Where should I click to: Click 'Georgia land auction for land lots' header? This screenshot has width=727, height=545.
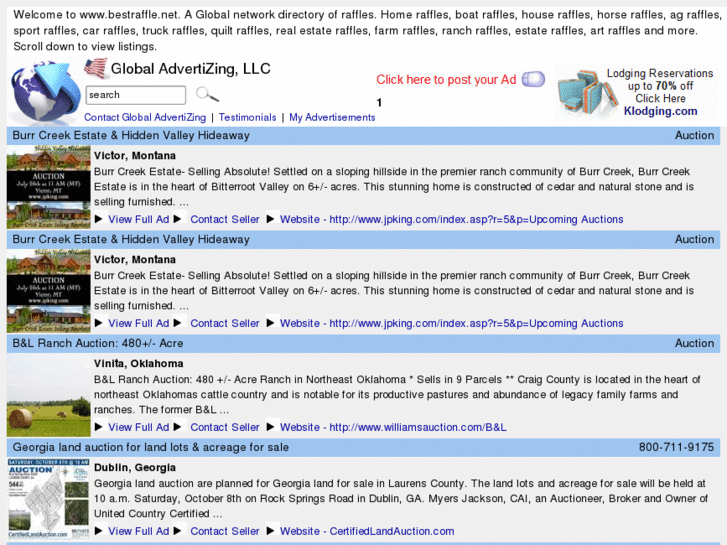pyautogui.click(x=151, y=447)
